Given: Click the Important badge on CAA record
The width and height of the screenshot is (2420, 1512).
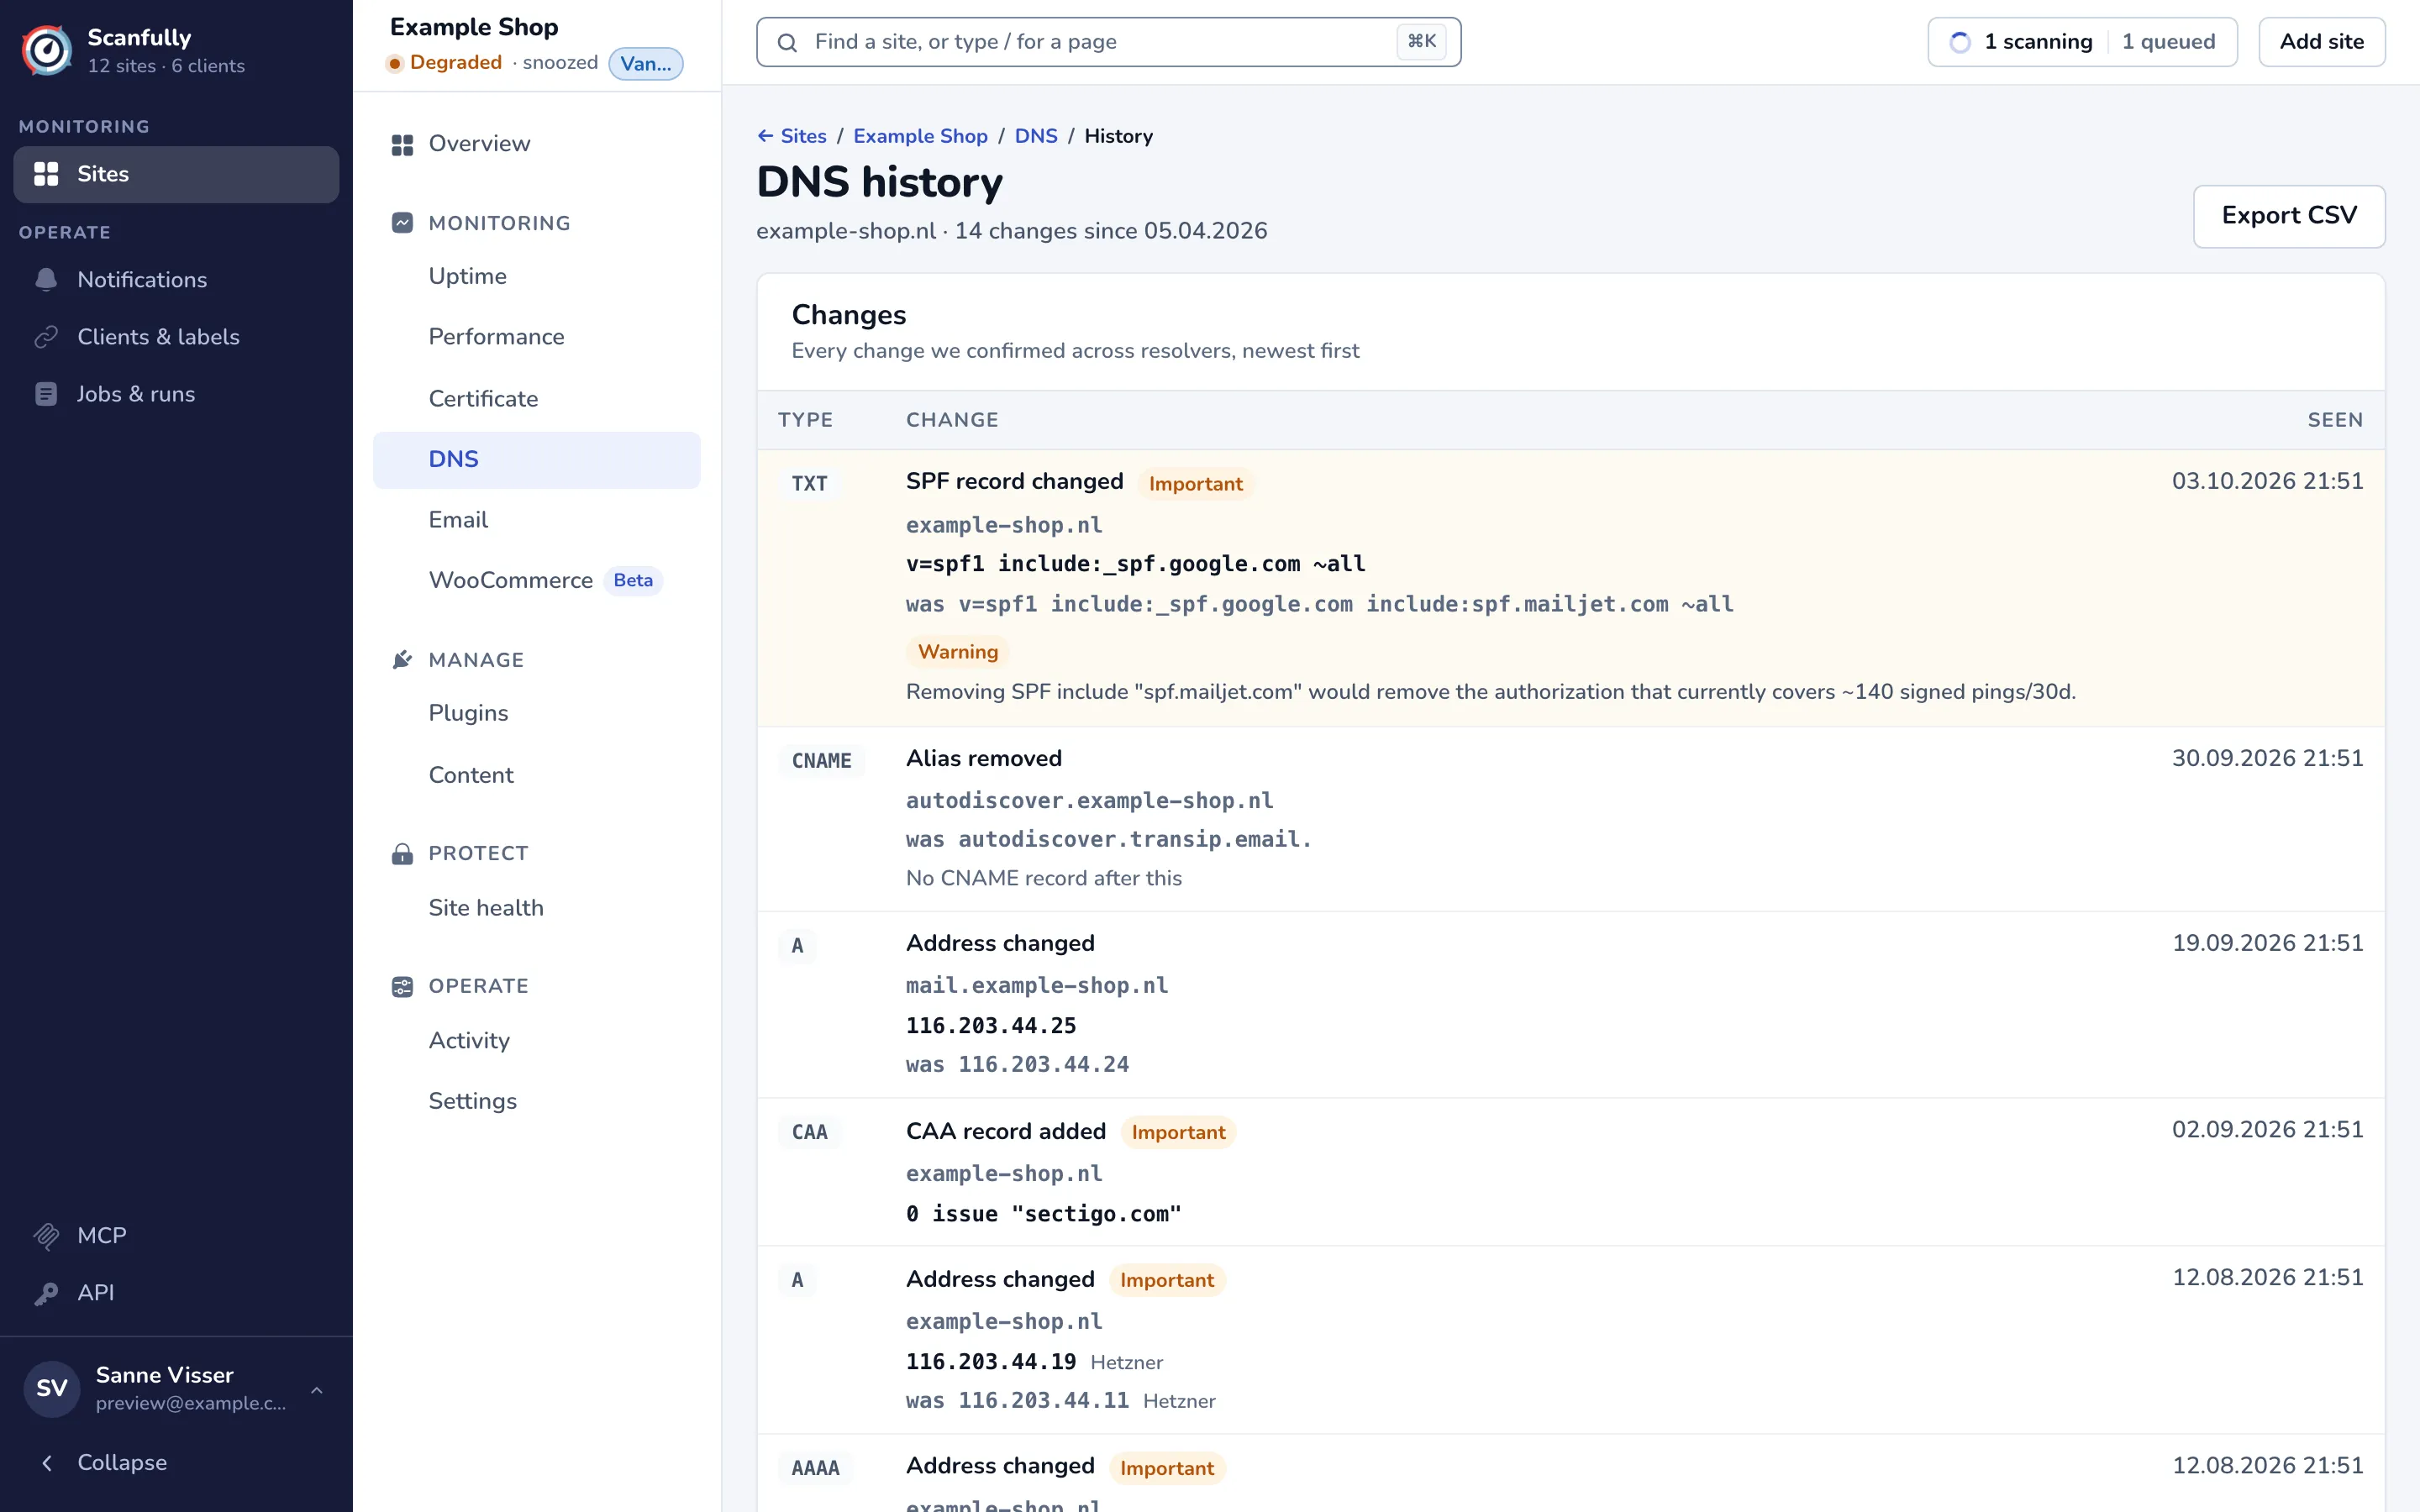Looking at the screenshot, I should click(1178, 1133).
